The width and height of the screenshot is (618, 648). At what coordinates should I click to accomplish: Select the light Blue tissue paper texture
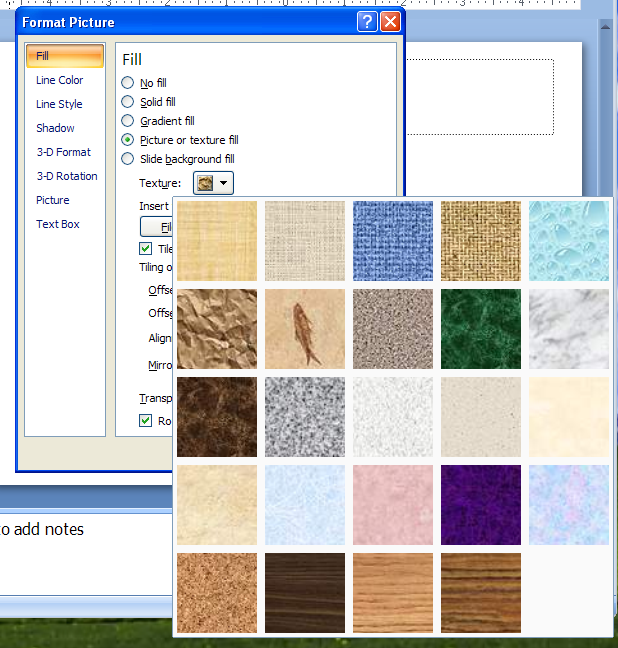(305, 505)
